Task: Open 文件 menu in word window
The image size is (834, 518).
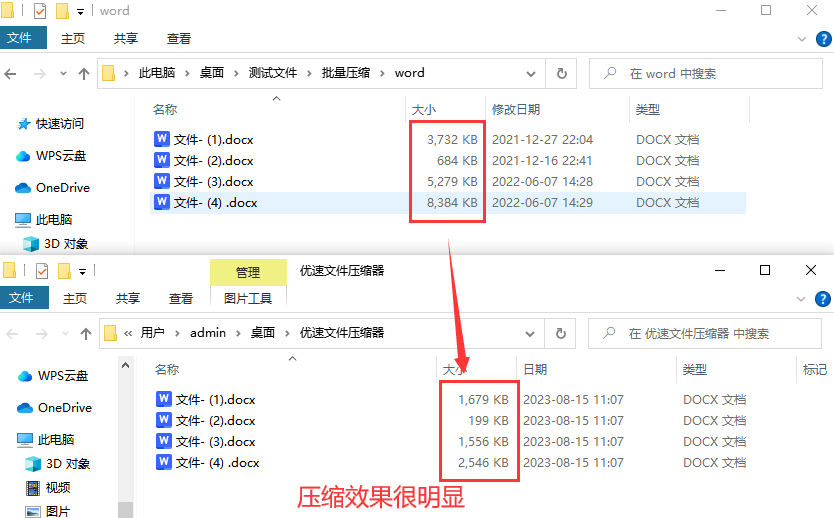Action: coord(23,38)
